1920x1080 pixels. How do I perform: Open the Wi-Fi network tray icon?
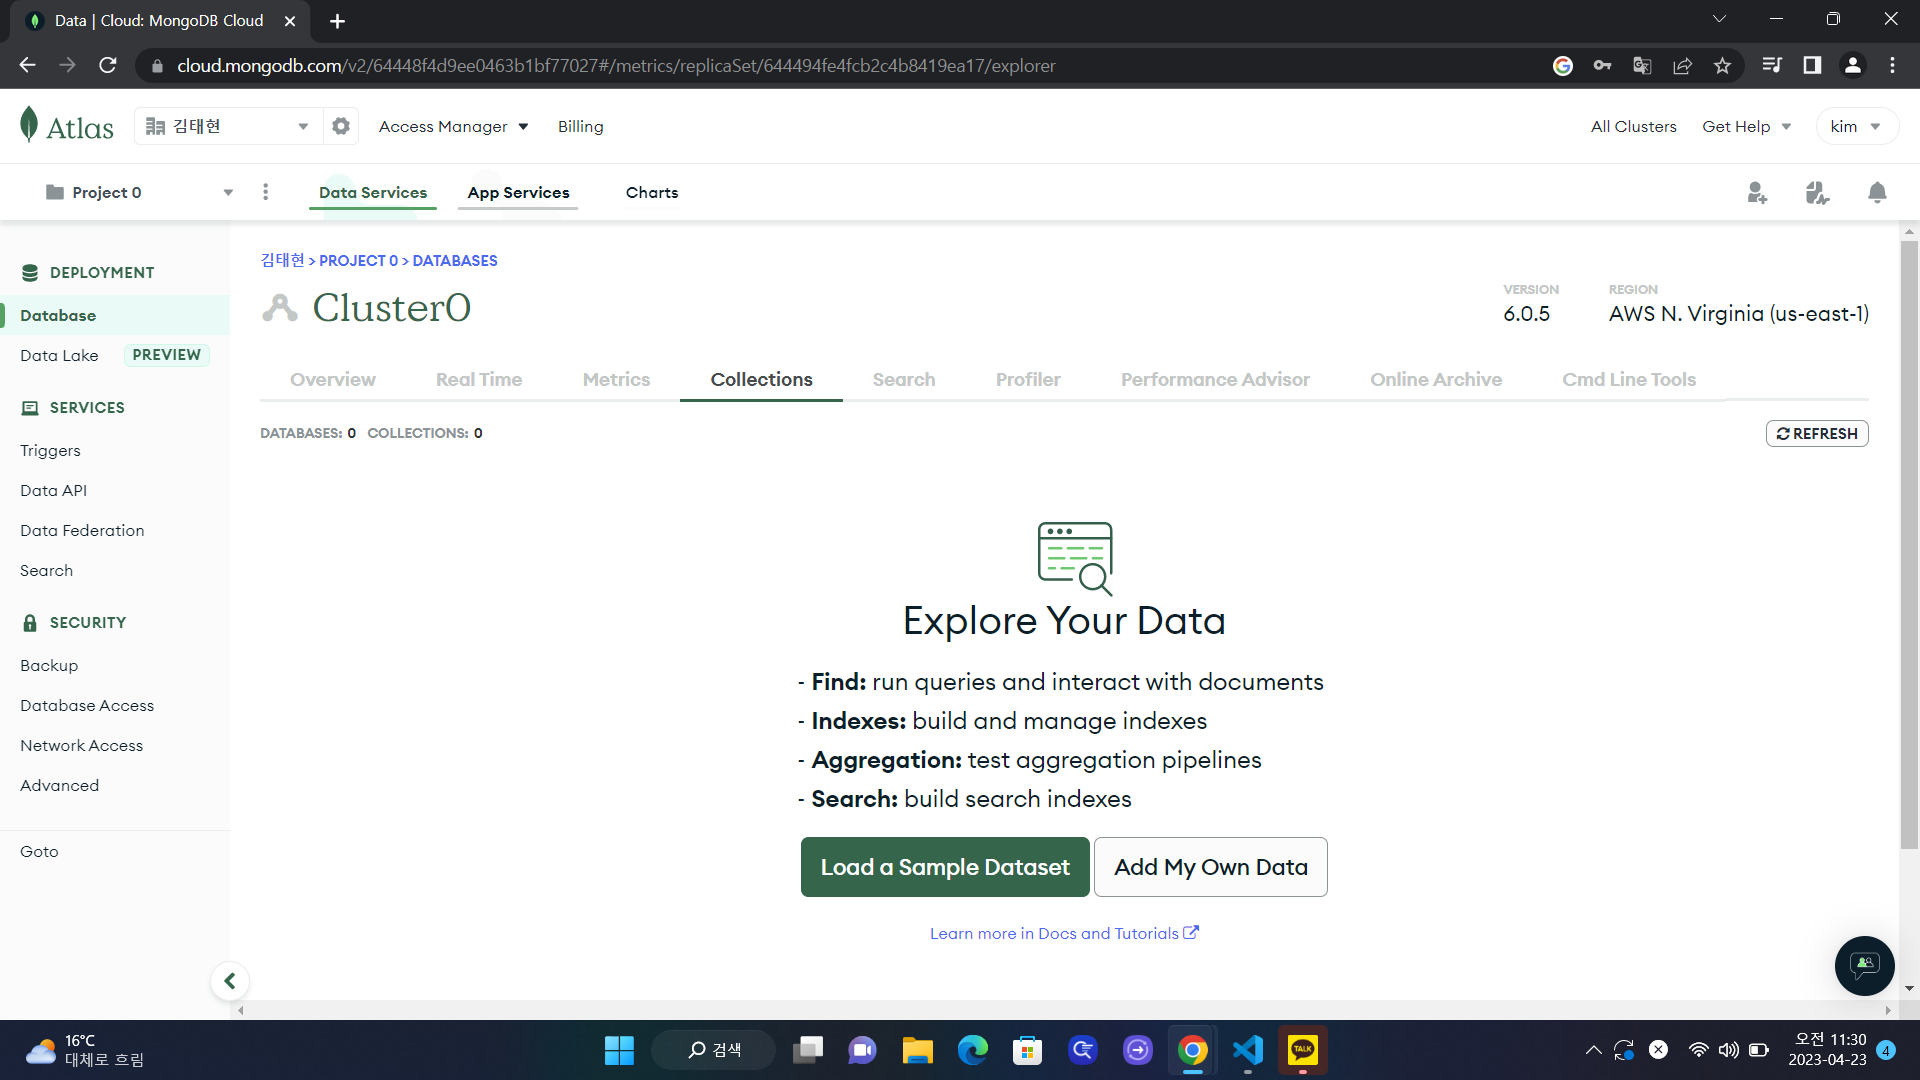pyautogui.click(x=1698, y=1050)
